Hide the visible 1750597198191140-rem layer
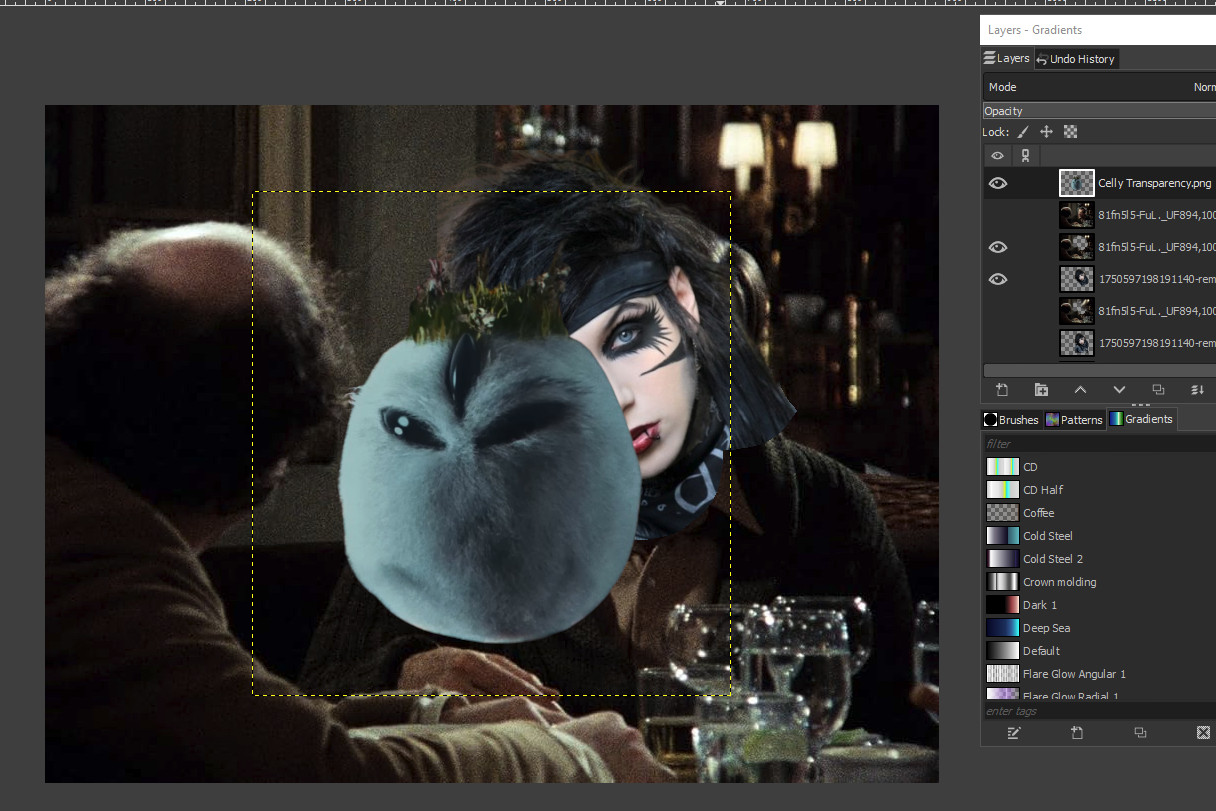The height and width of the screenshot is (811, 1216). (x=997, y=279)
